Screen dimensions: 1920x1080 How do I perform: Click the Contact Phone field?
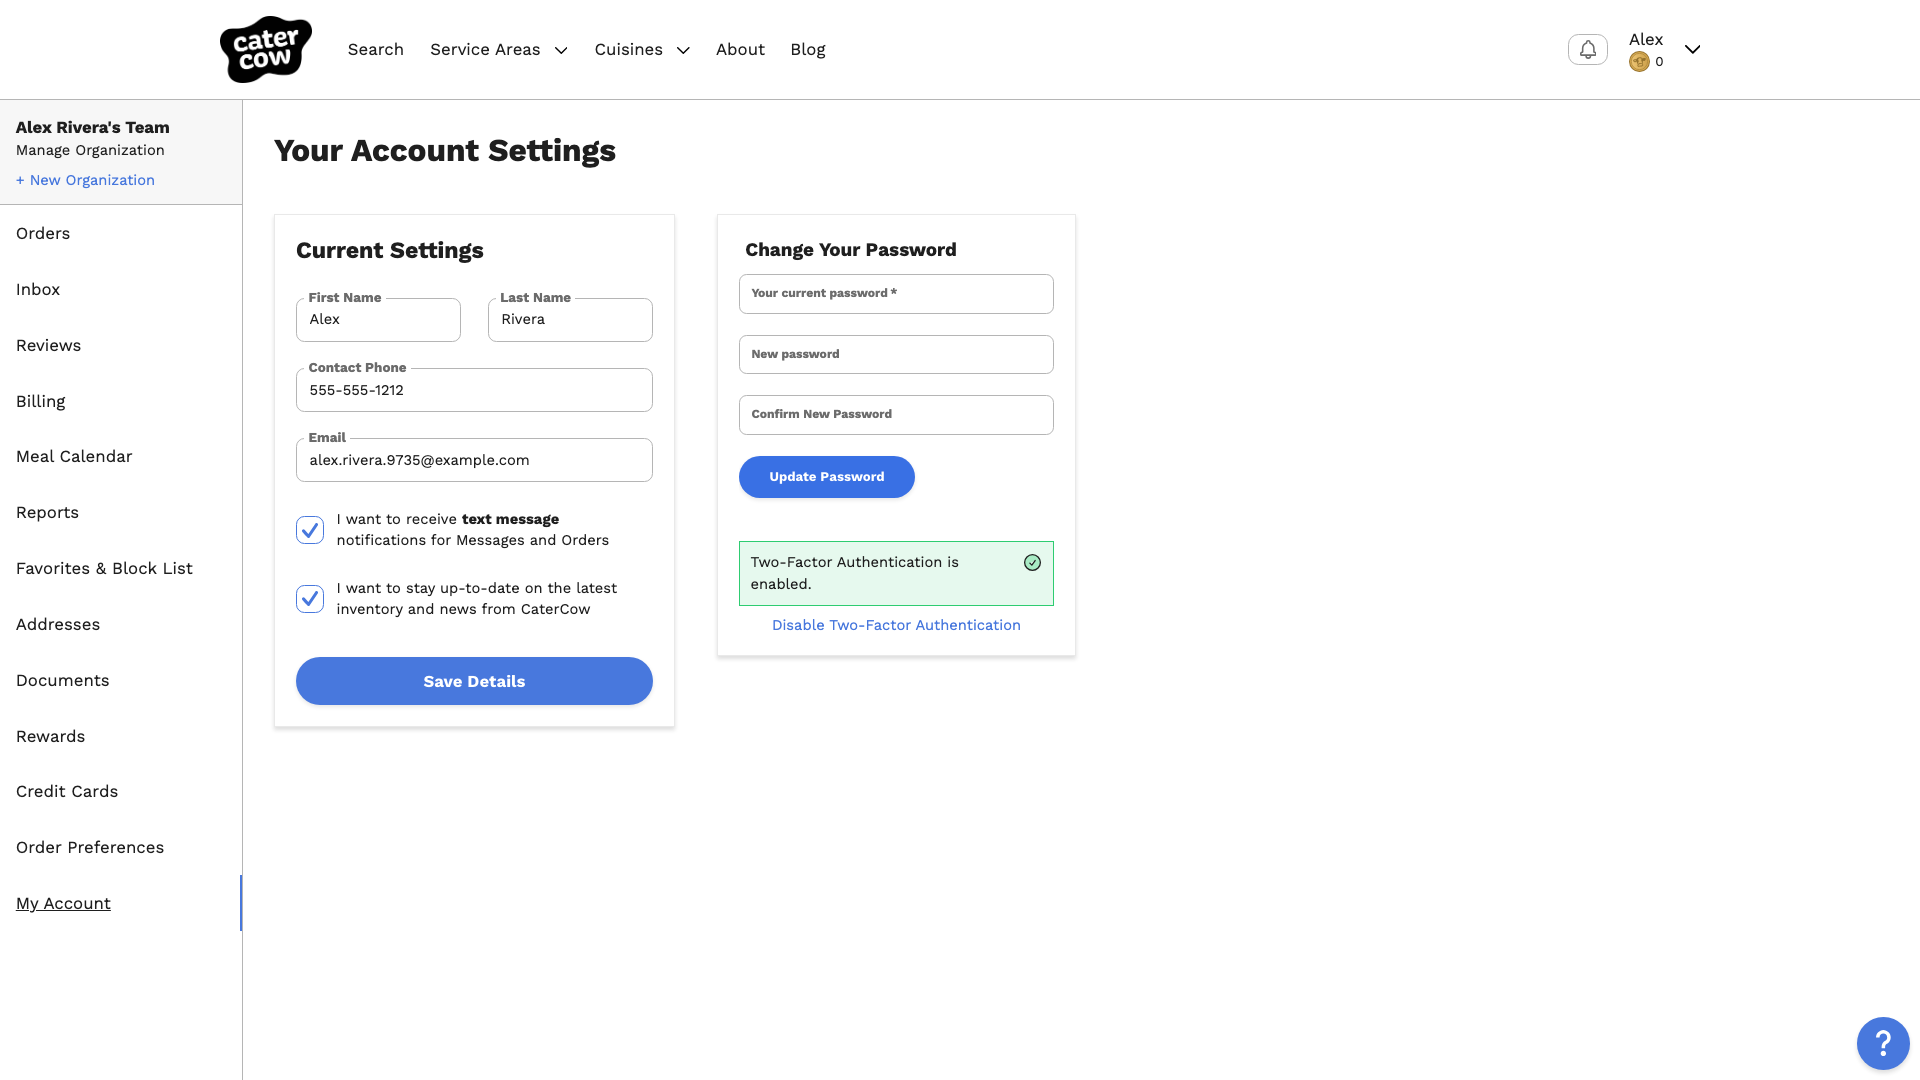[x=474, y=390]
